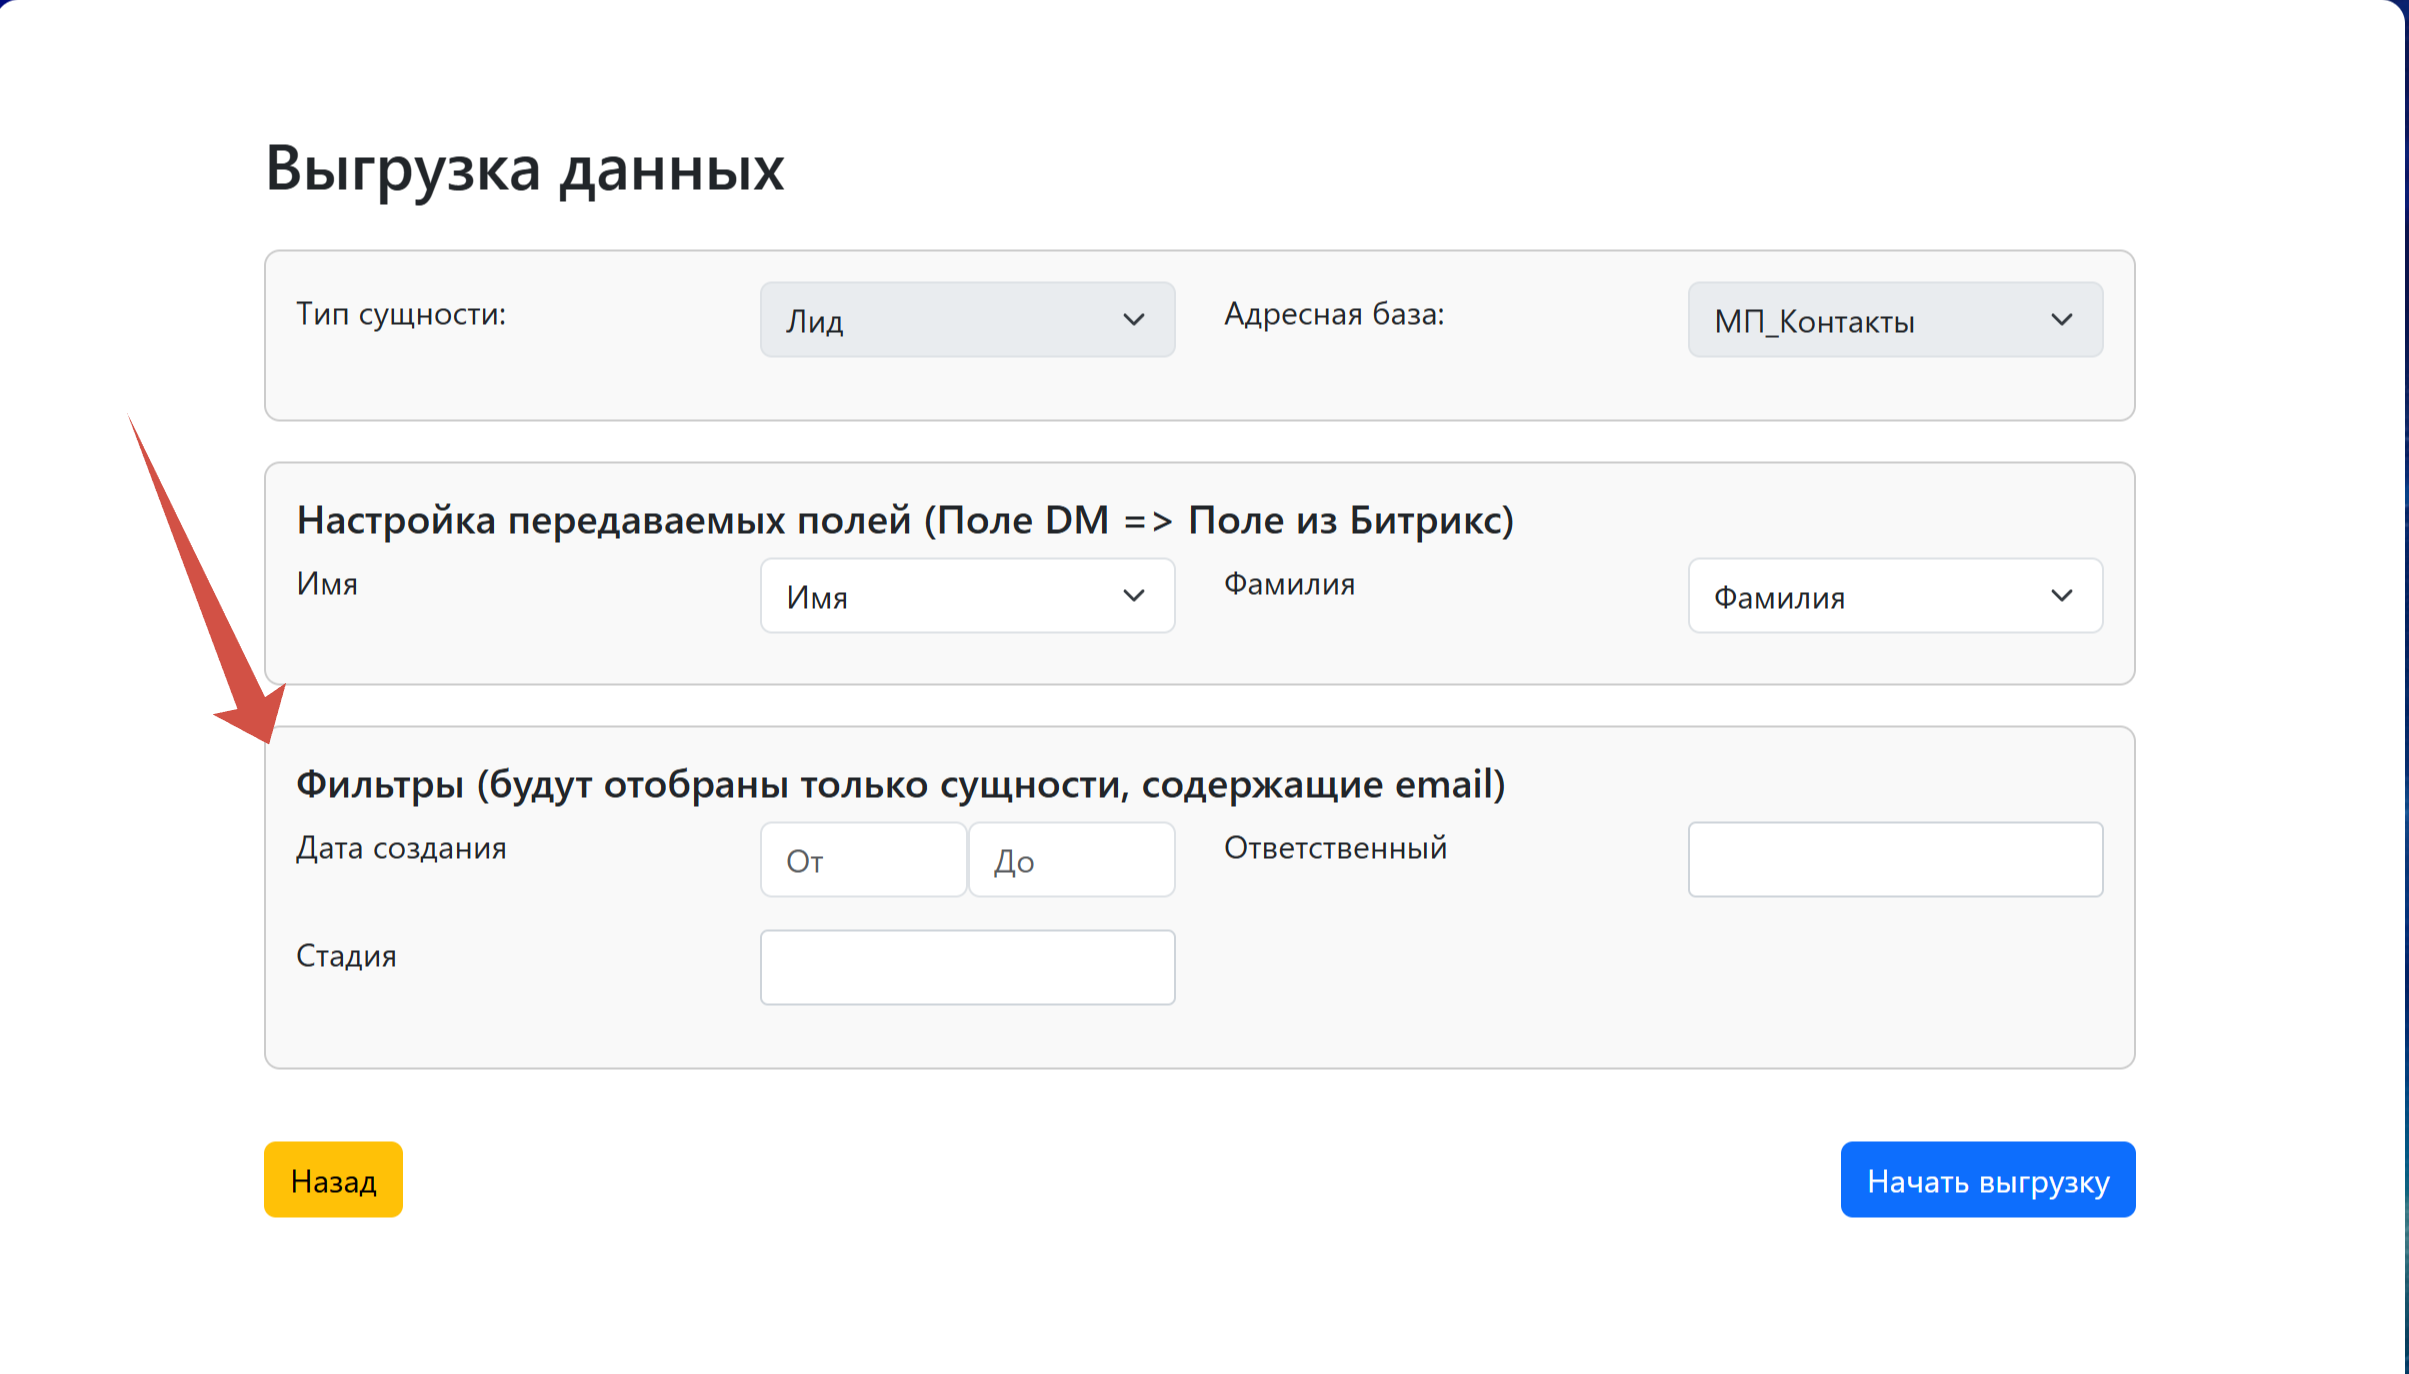Expand the Фамилия field mapping dropdown
Image resolution: width=2409 pixels, height=1374 pixels.
(1894, 596)
